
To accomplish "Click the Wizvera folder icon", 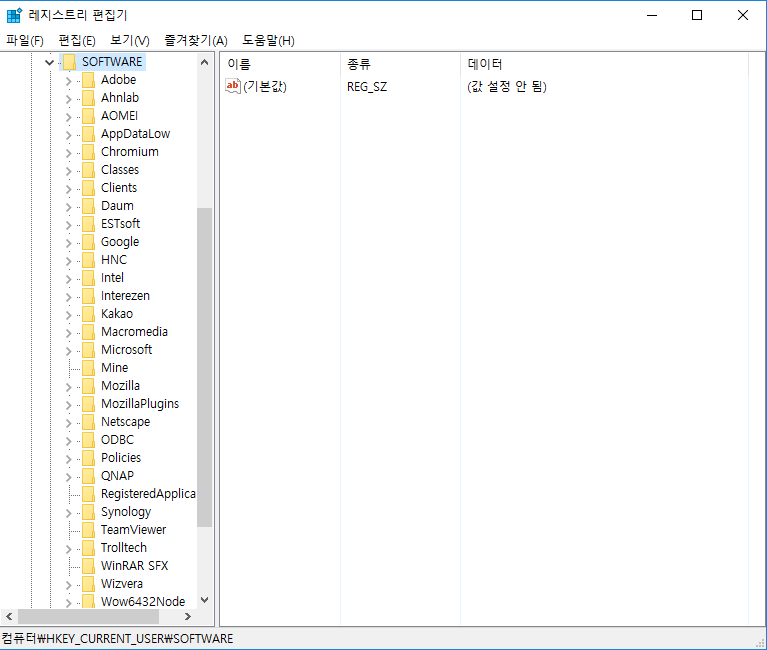I will (x=89, y=584).
